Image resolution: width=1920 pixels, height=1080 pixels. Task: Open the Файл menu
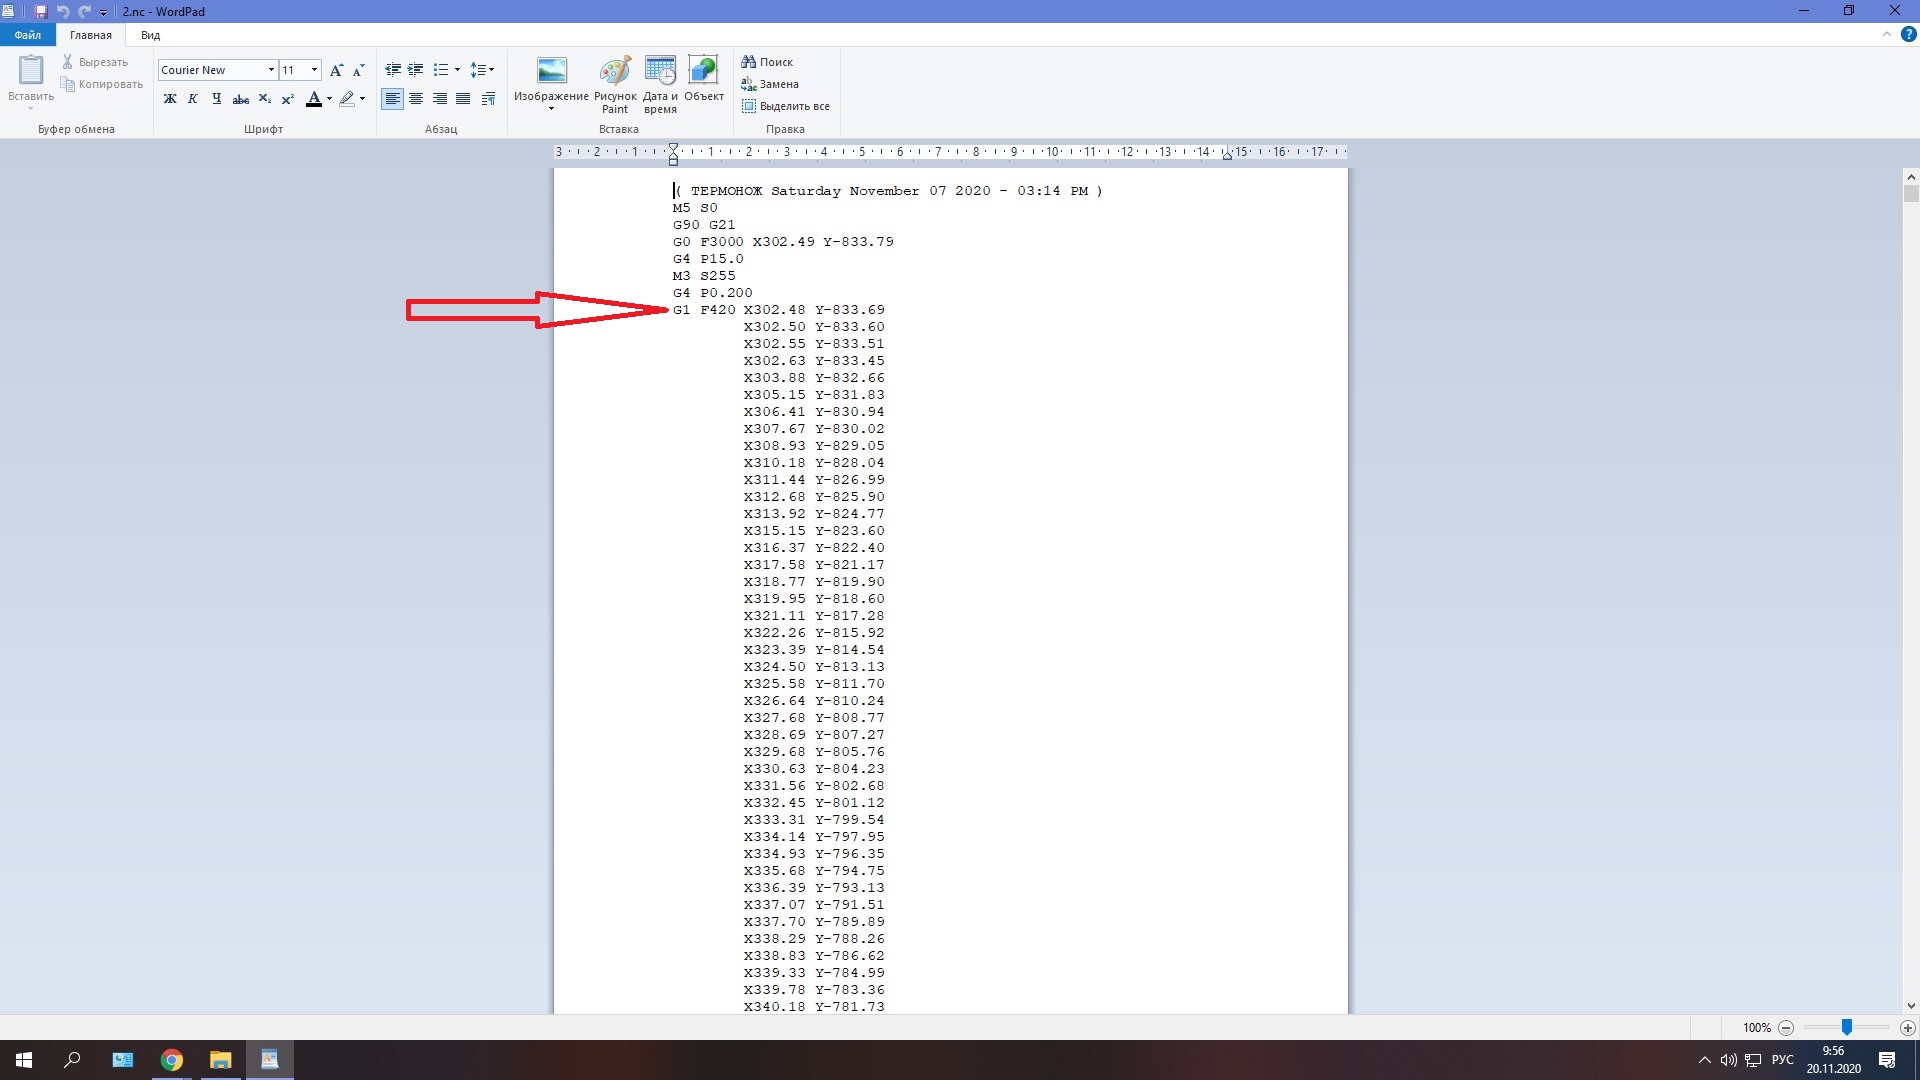coord(27,35)
